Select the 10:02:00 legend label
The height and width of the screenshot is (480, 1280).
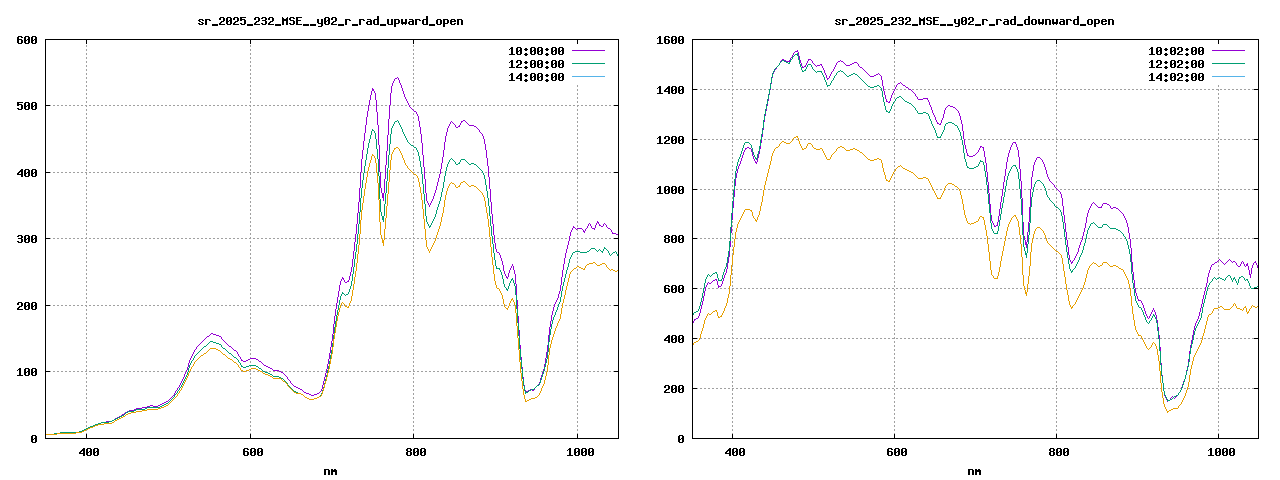click(x=1176, y=51)
